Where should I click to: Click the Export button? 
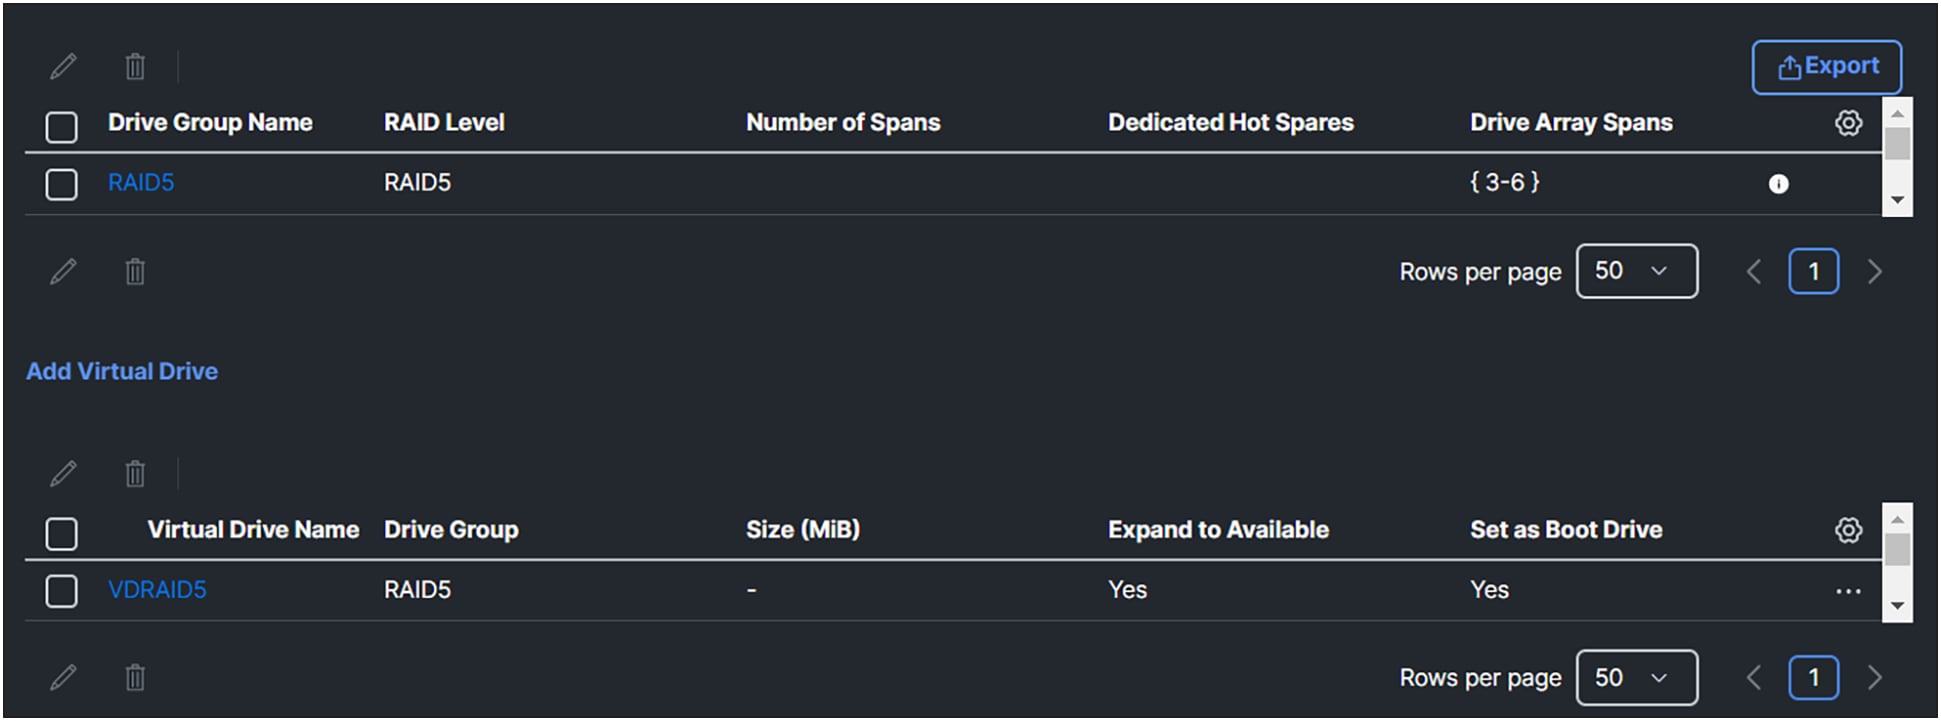(1827, 66)
